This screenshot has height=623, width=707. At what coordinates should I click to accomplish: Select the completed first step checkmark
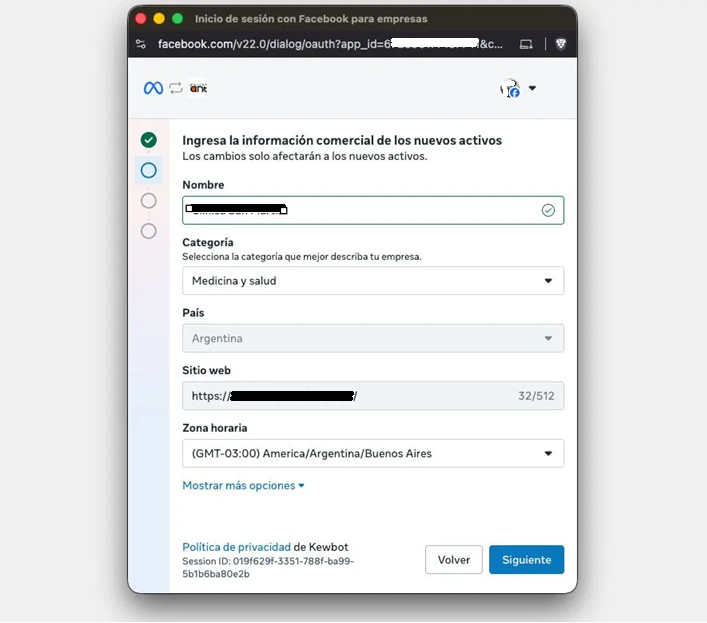point(149,140)
